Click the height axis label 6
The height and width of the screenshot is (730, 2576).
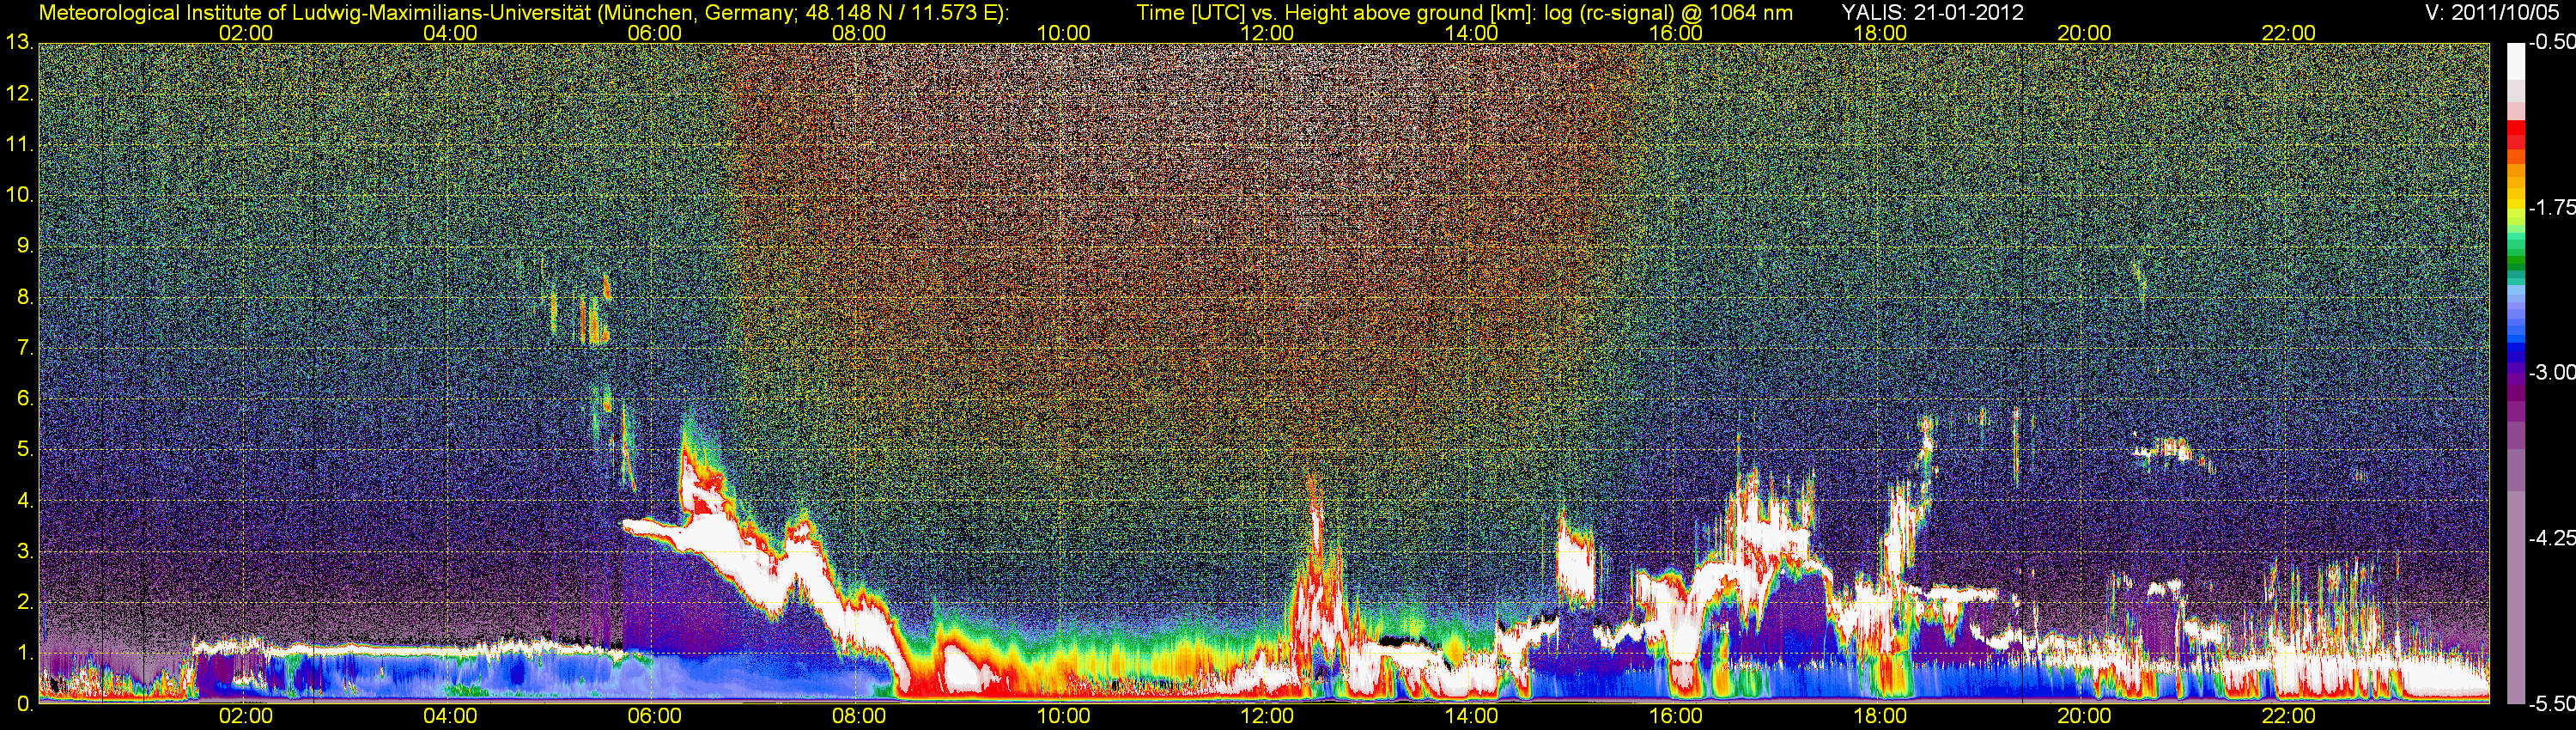coord(25,399)
